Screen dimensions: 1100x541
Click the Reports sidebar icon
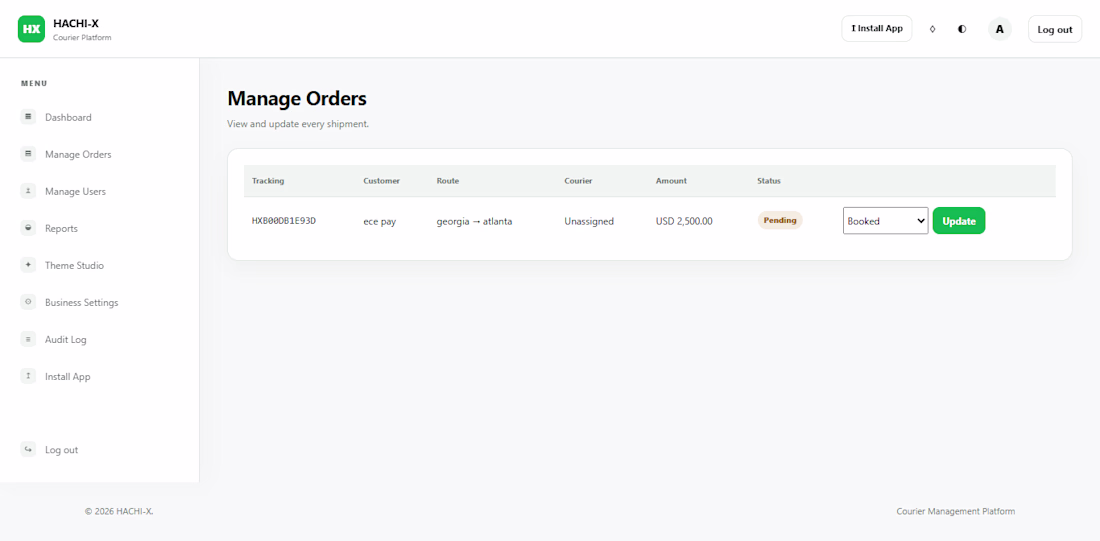28,228
